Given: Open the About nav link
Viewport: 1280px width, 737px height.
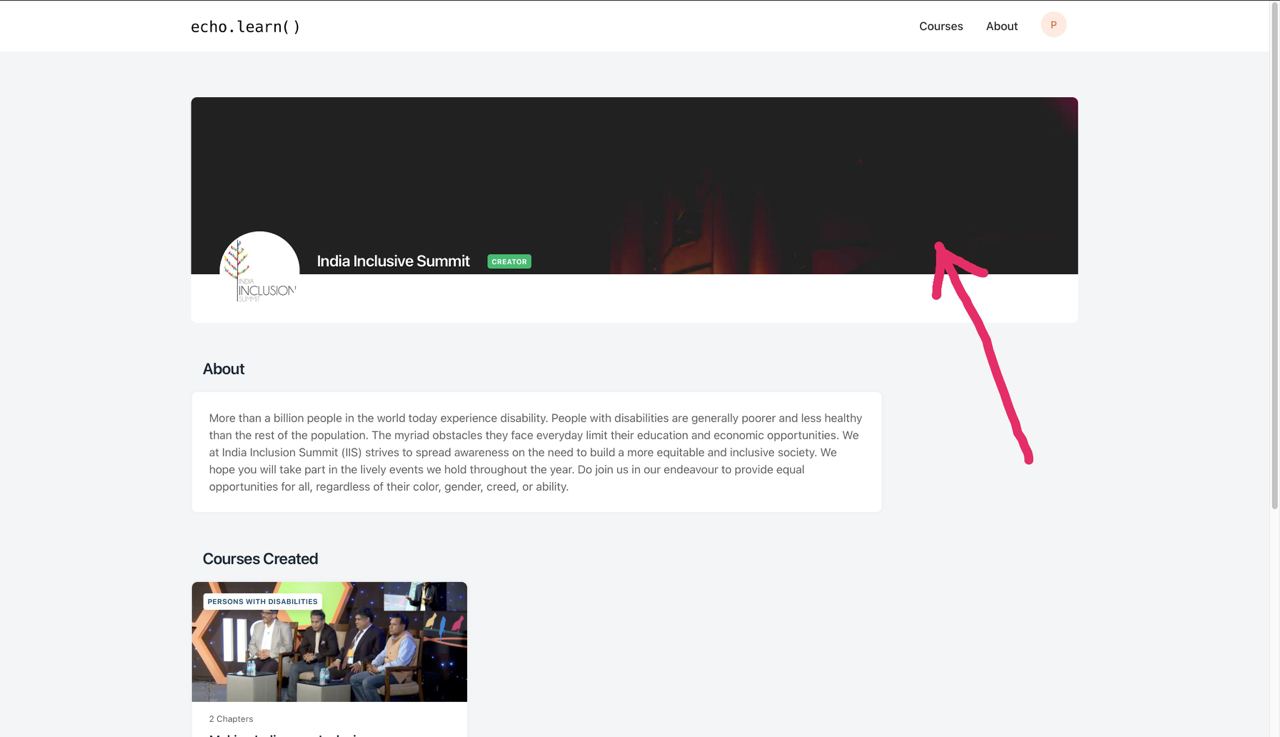Looking at the screenshot, I should coord(1002,26).
